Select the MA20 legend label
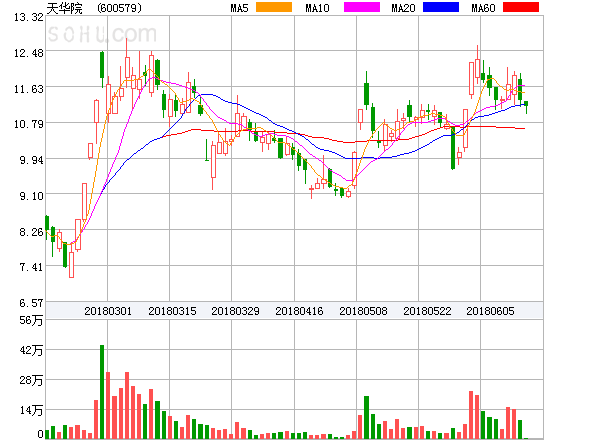Image resolution: width=600 pixels, height=440 pixels. 403,8
